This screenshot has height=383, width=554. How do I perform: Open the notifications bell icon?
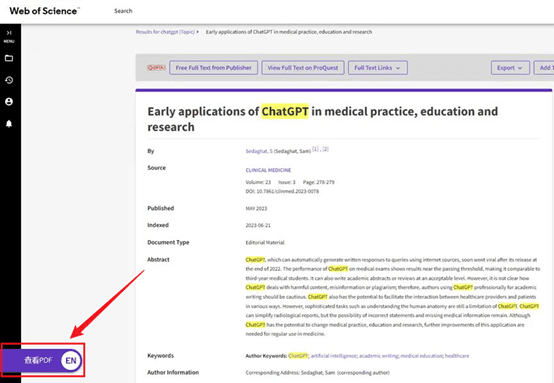[9, 123]
